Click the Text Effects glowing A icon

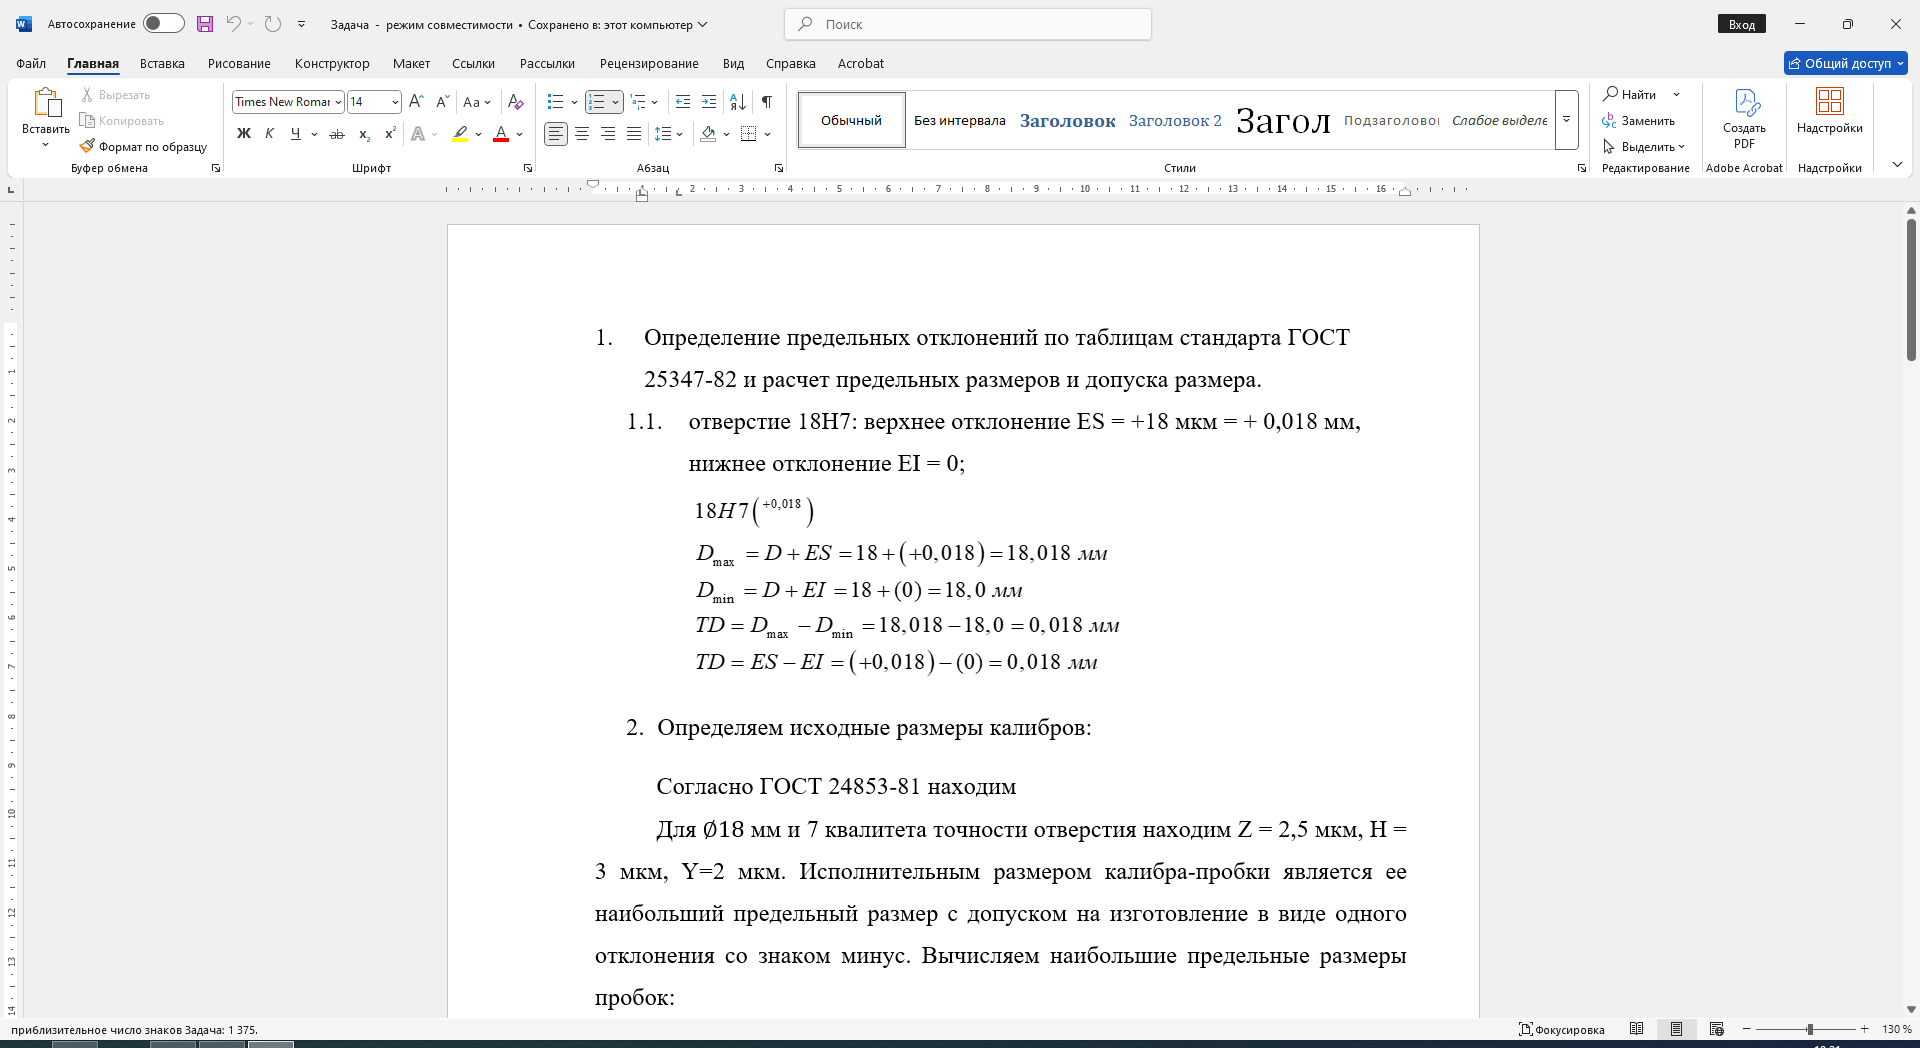418,133
